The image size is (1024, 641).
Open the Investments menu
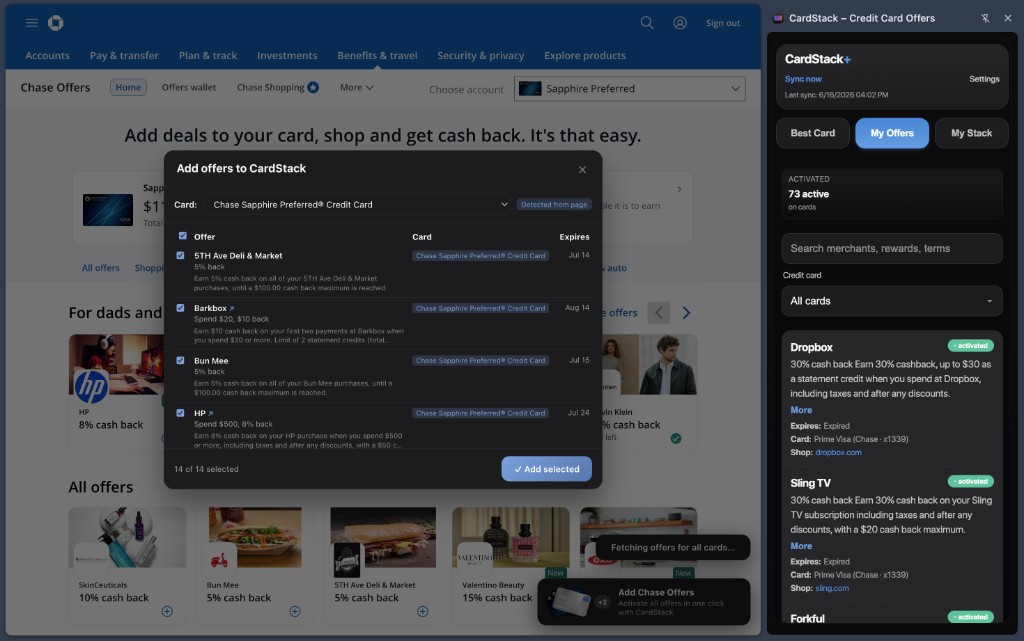(287, 55)
